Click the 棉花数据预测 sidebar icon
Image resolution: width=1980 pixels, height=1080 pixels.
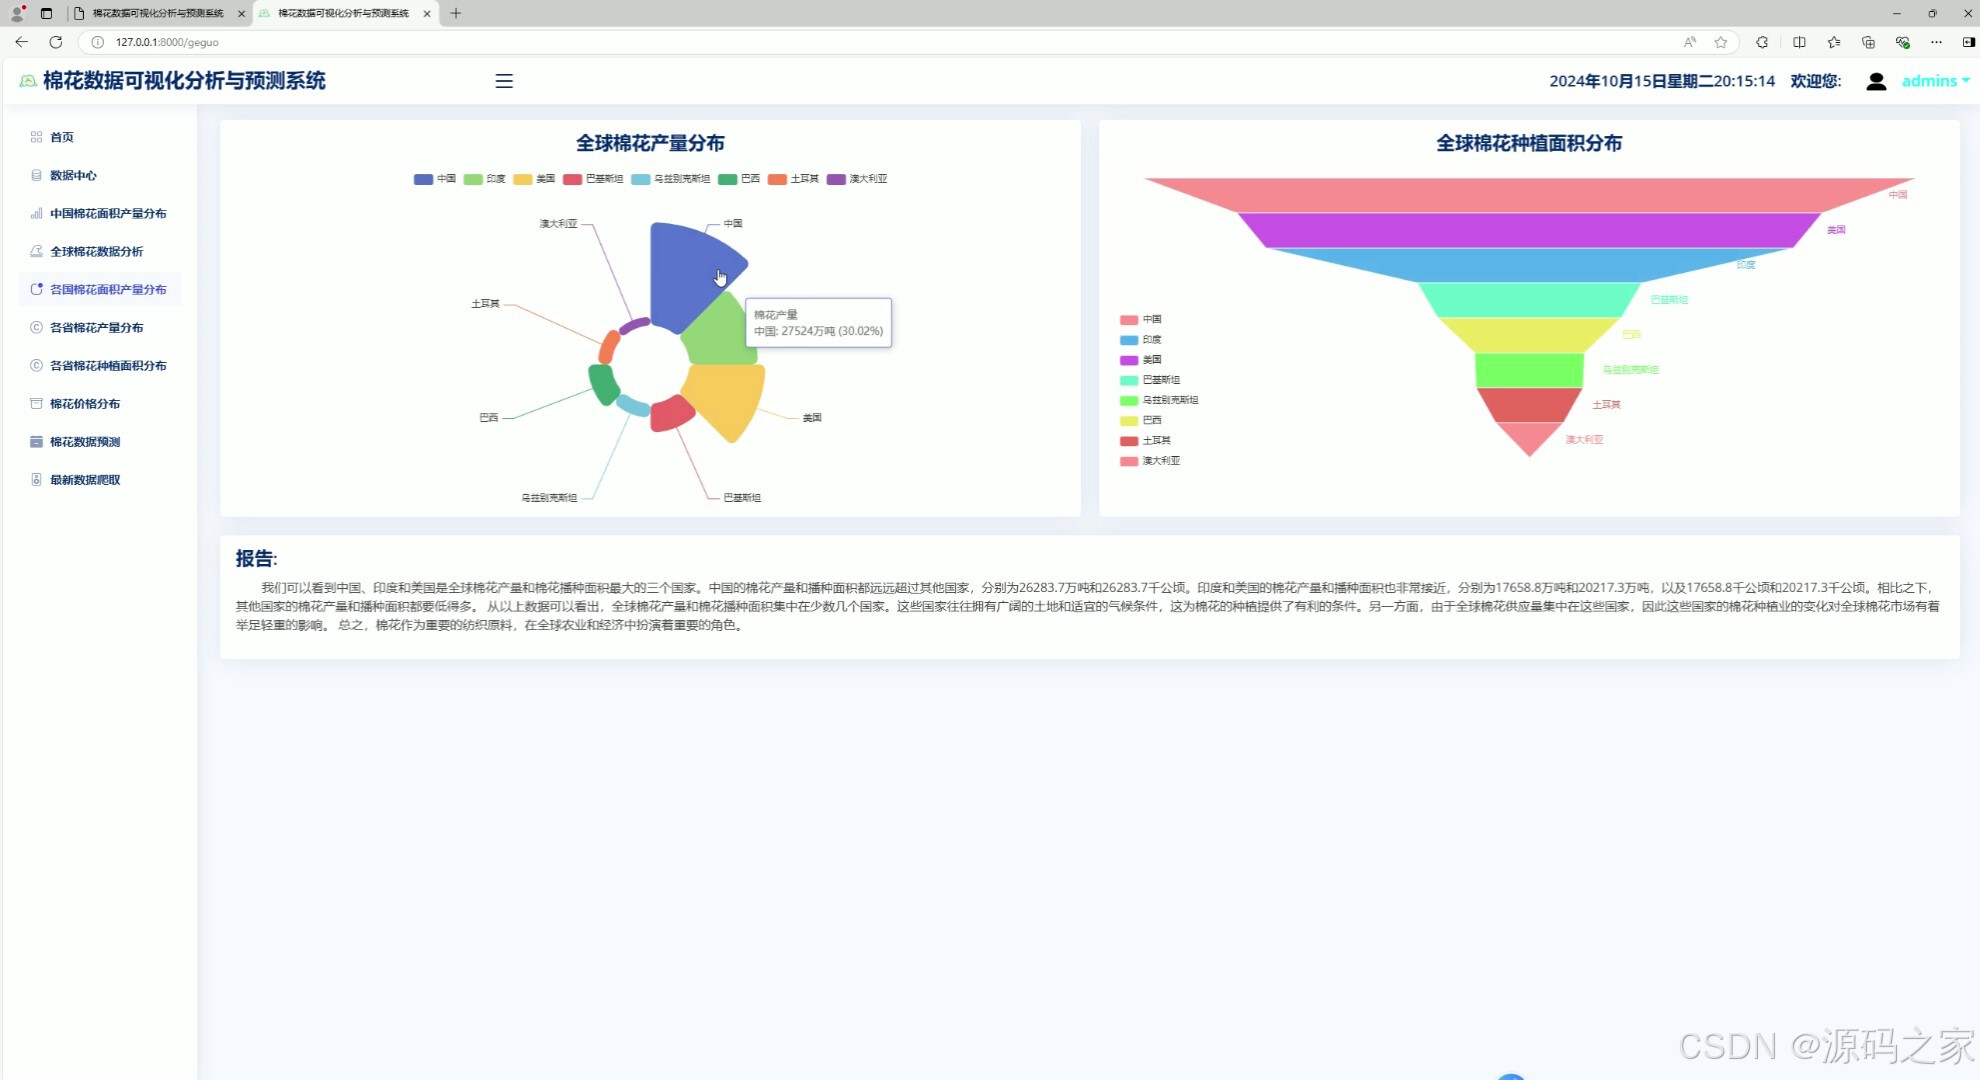point(36,442)
